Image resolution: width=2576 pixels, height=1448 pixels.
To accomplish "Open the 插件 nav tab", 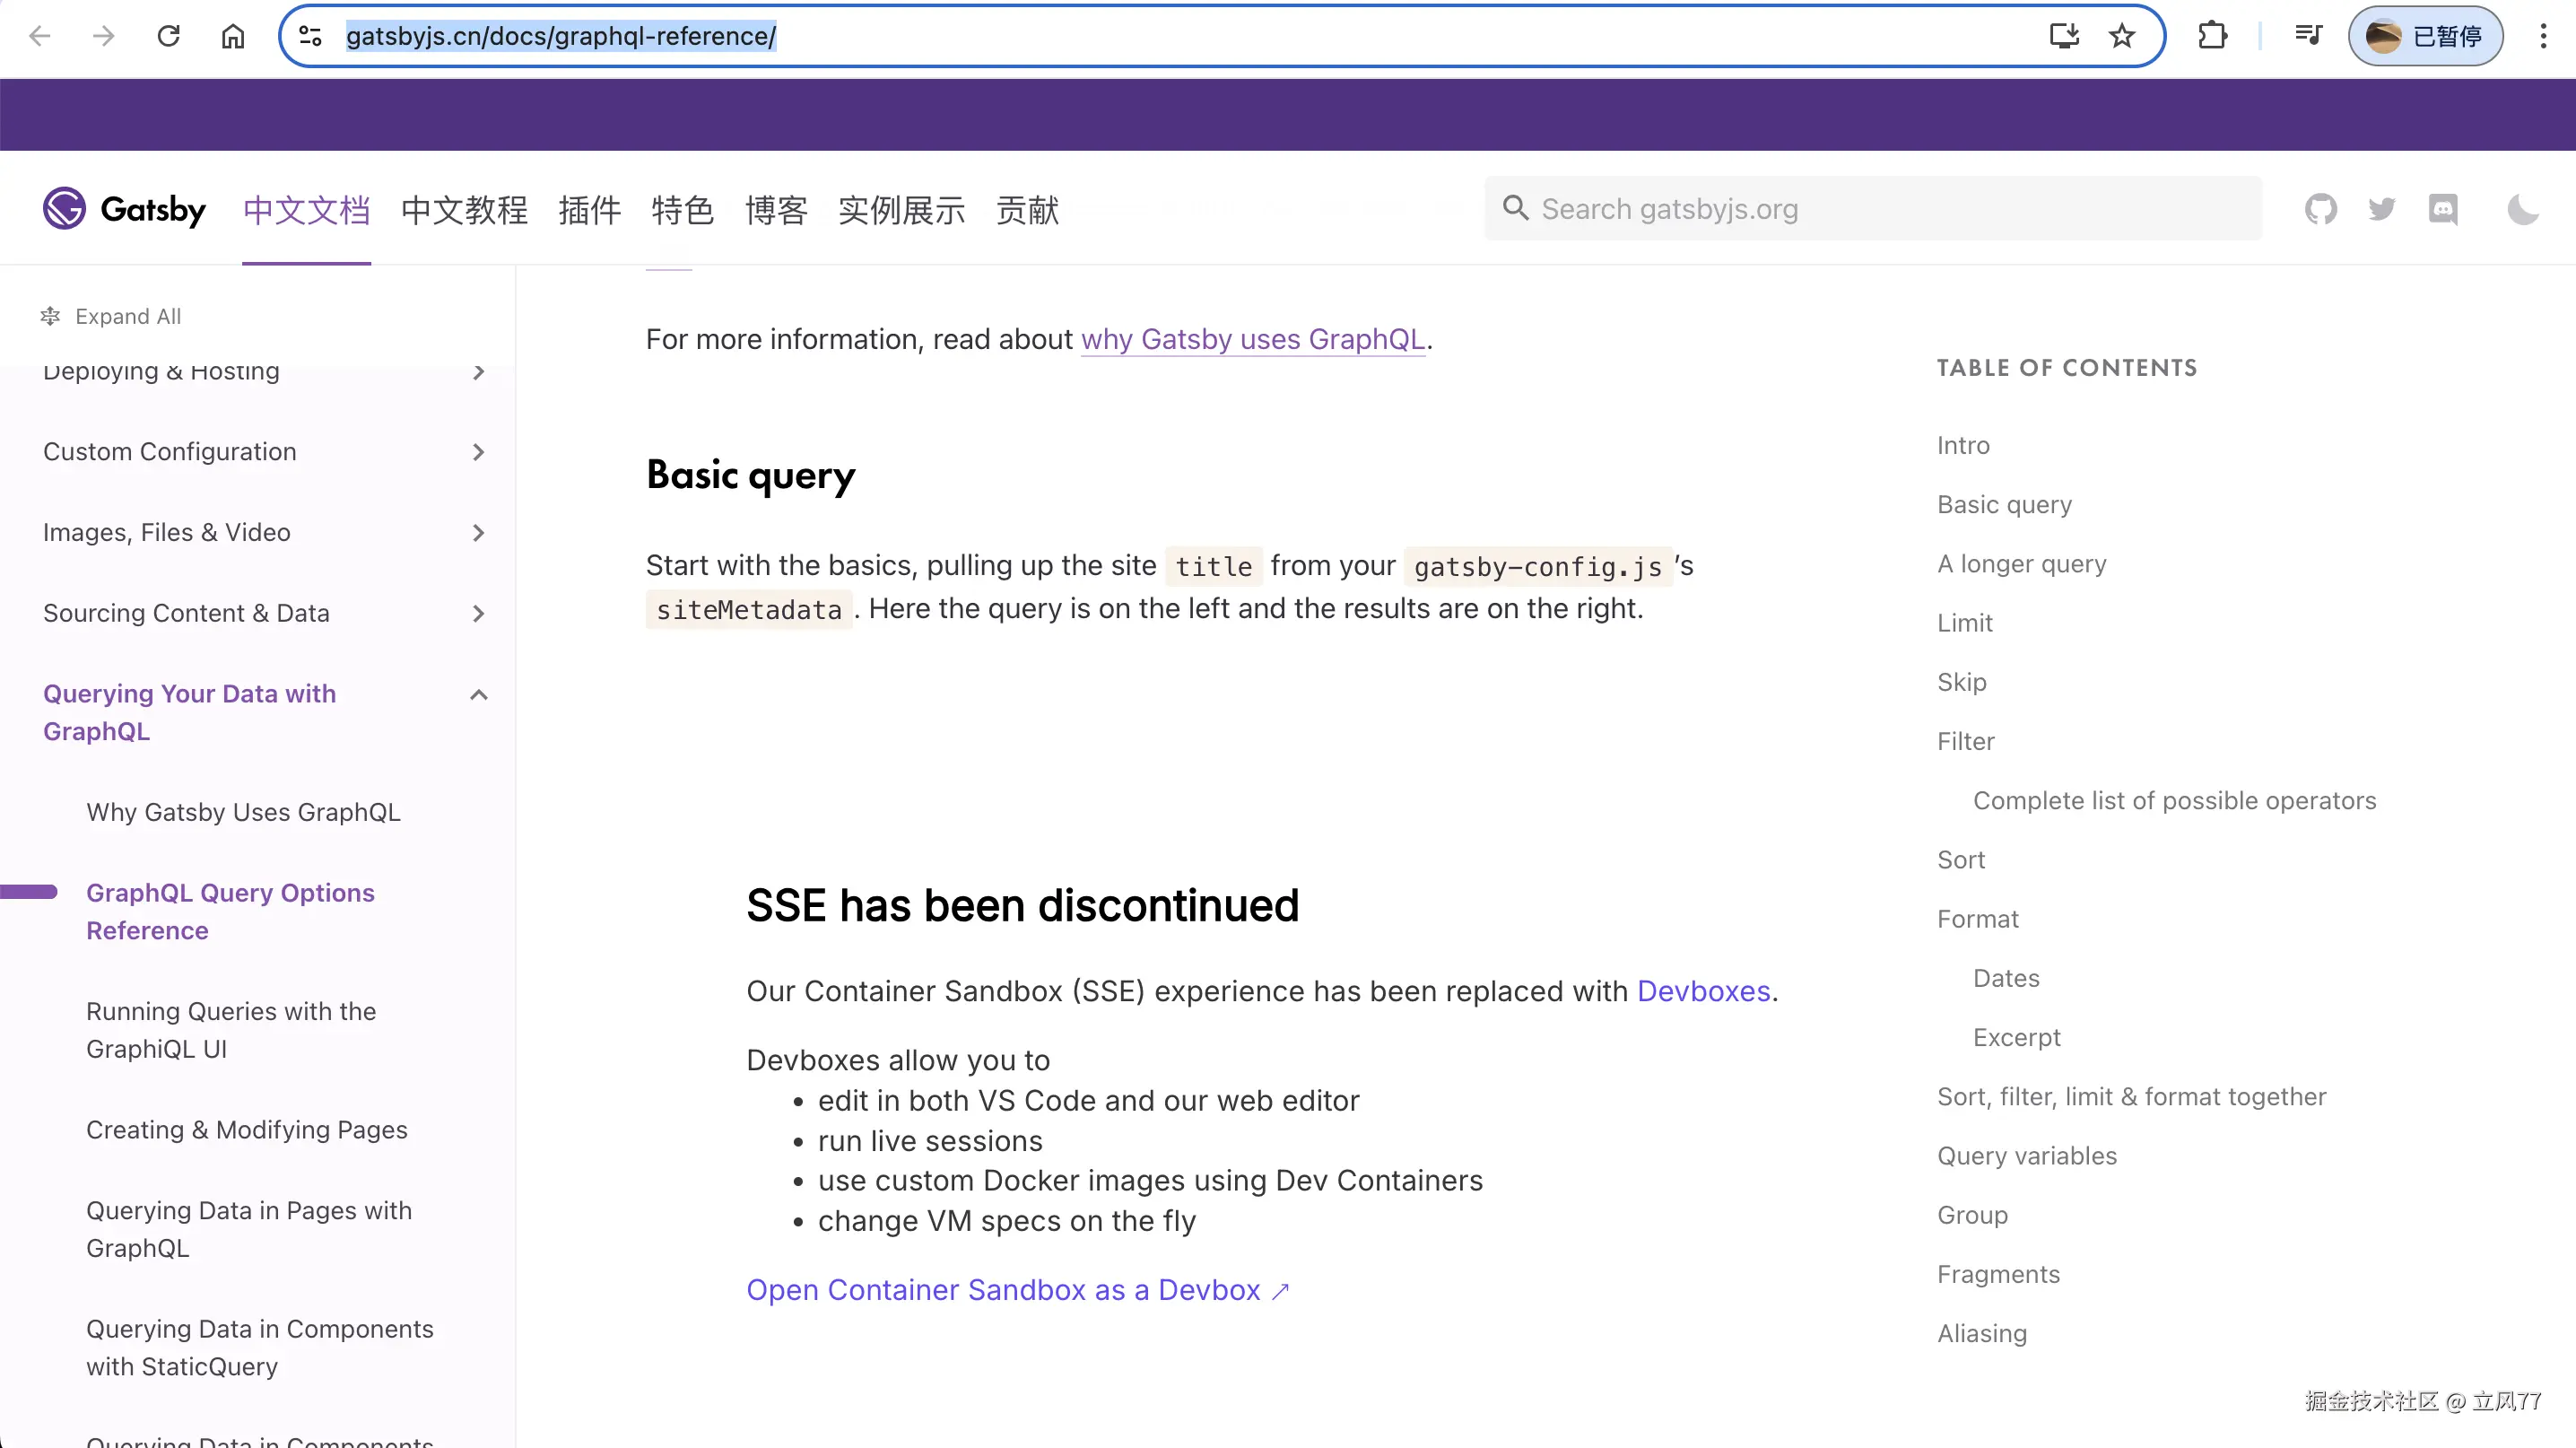I will pyautogui.click(x=589, y=210).
